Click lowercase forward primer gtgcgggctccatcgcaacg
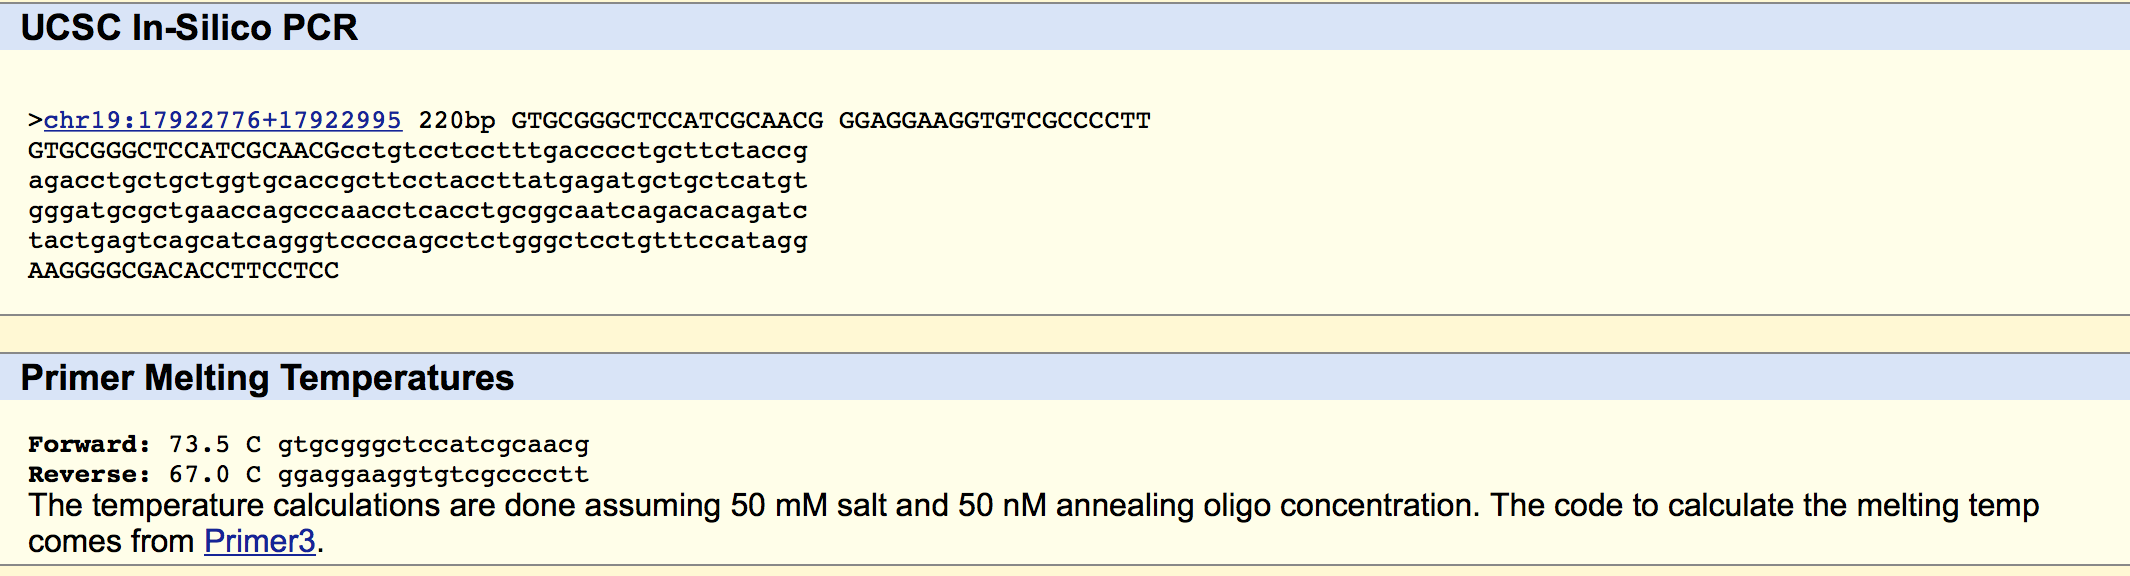This screenshot has height=576, width=2130. pyautogui.click(x=433, y=445)
